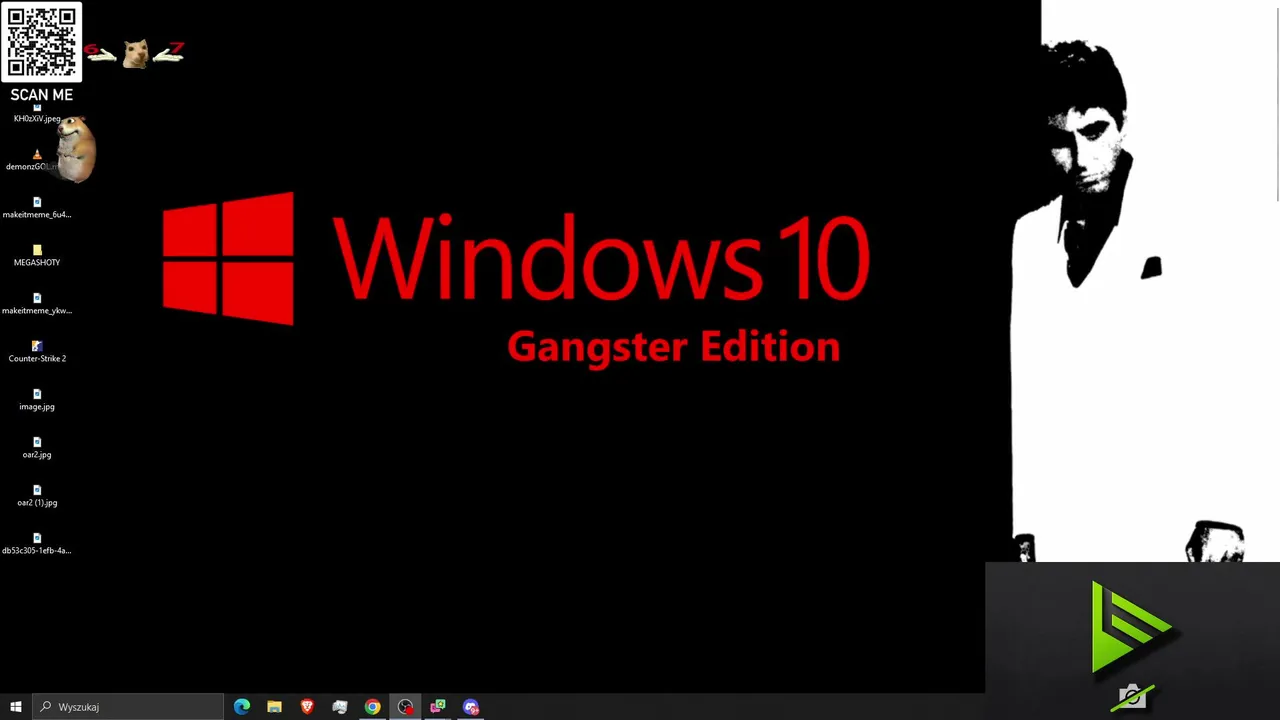
Task: Select the makeitmeme_6u4 desktop file
Action: 37,208
